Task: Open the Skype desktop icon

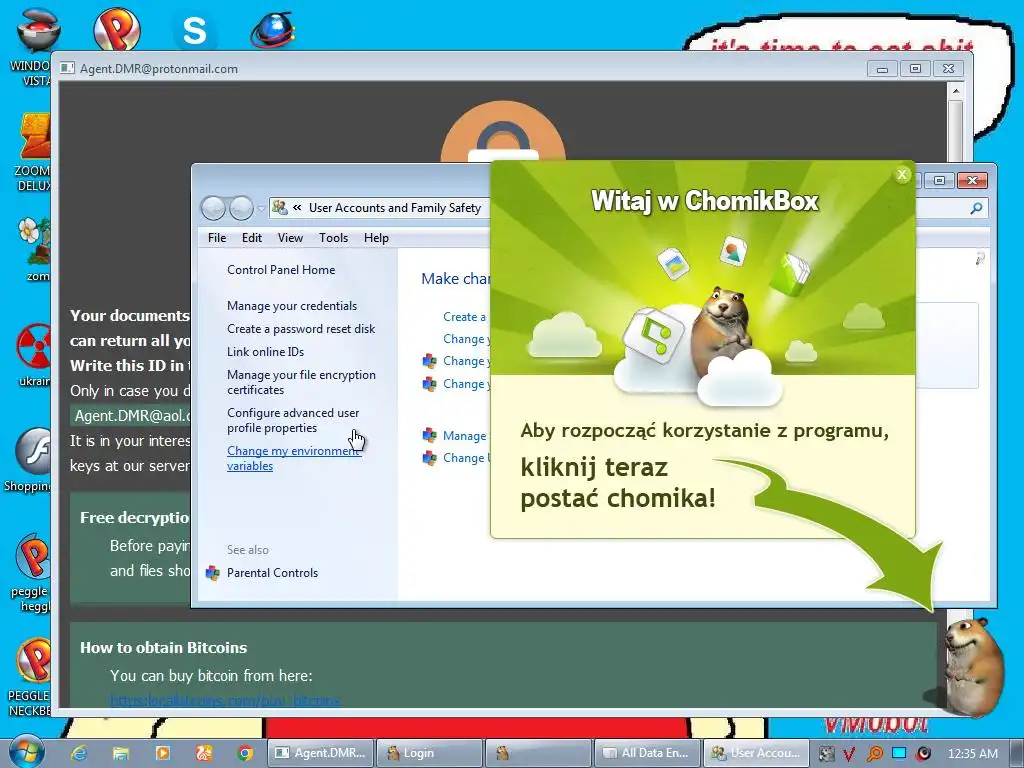Action: [x=195, y=30]
